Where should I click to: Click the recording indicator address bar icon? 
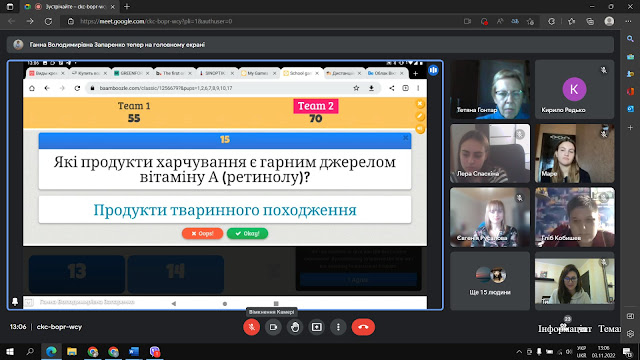484,21
